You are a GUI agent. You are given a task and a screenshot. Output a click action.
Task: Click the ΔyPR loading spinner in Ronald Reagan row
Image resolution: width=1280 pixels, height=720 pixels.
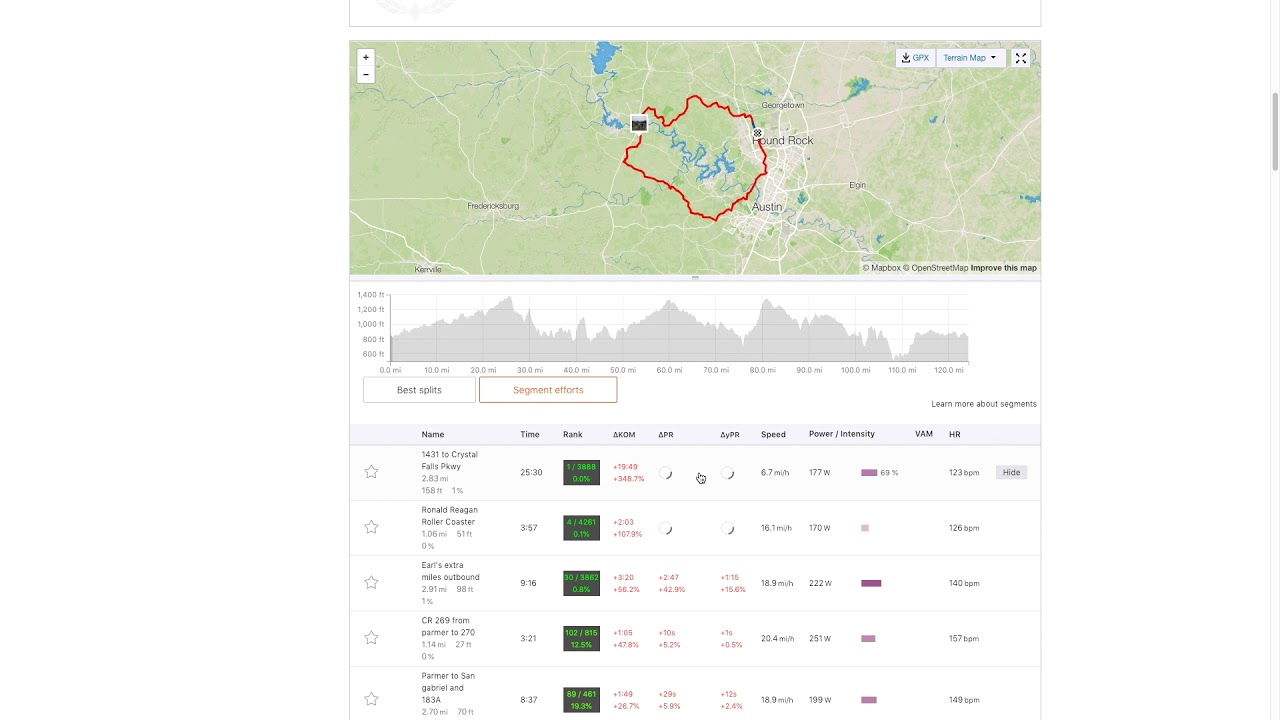[x=728, y=528]
